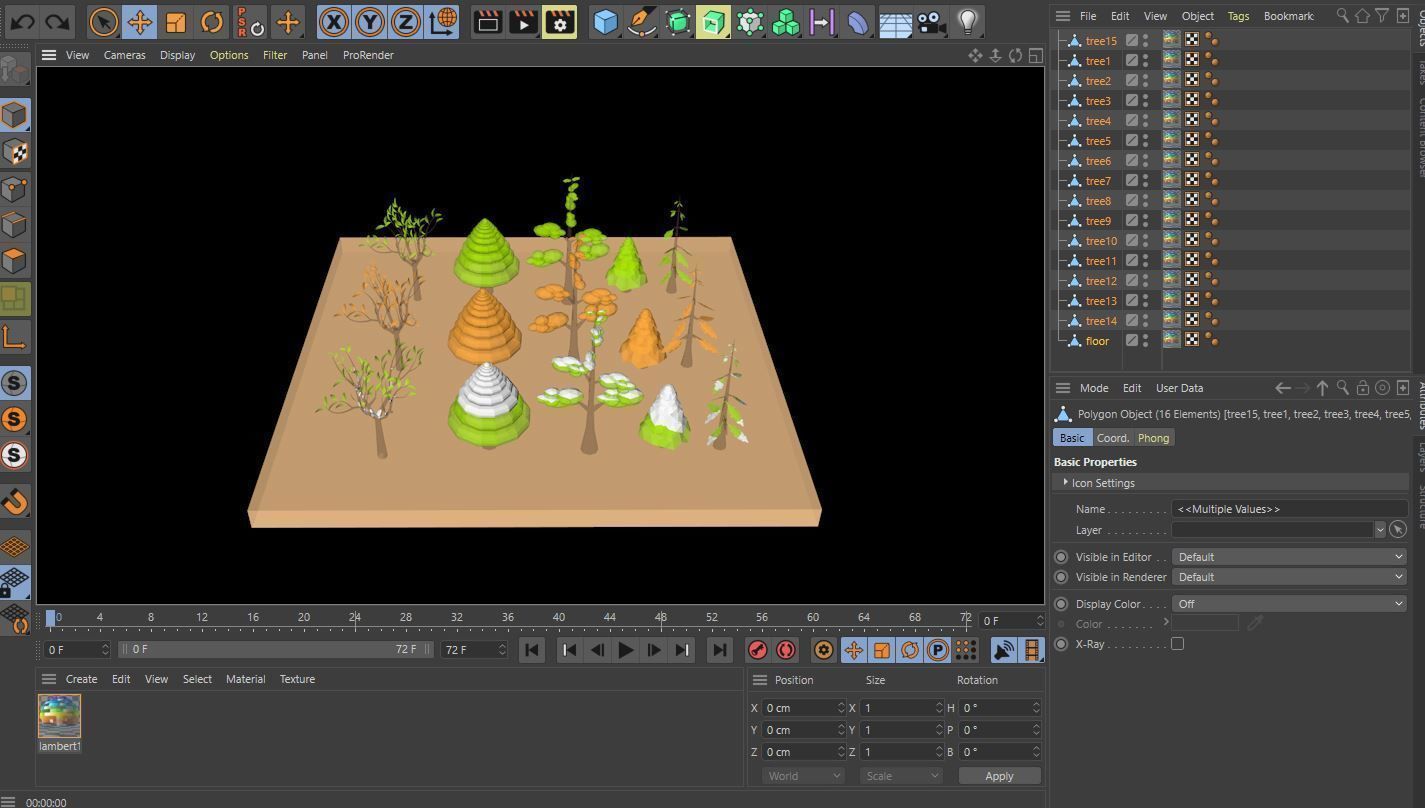Toggle Y axis lock

tap(370, 21)
